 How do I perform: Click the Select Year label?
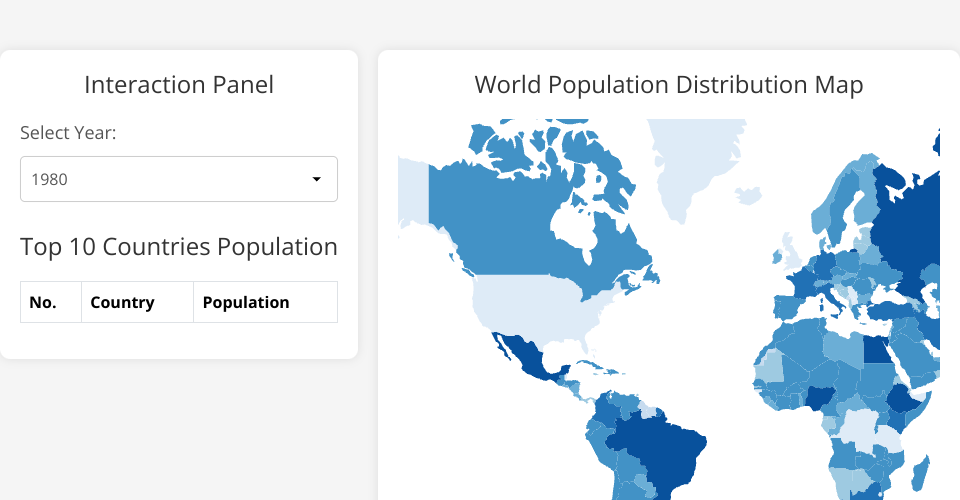pyautogui.click(x=68, y=133)
